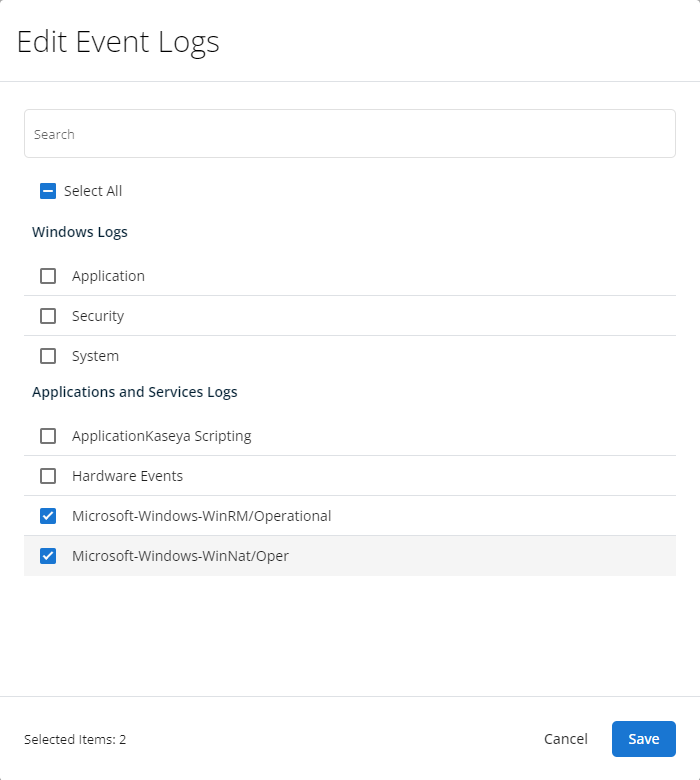Viewport: 700px width, 780px height.
Task: Click the Search input field
Action: click(349, 134)
